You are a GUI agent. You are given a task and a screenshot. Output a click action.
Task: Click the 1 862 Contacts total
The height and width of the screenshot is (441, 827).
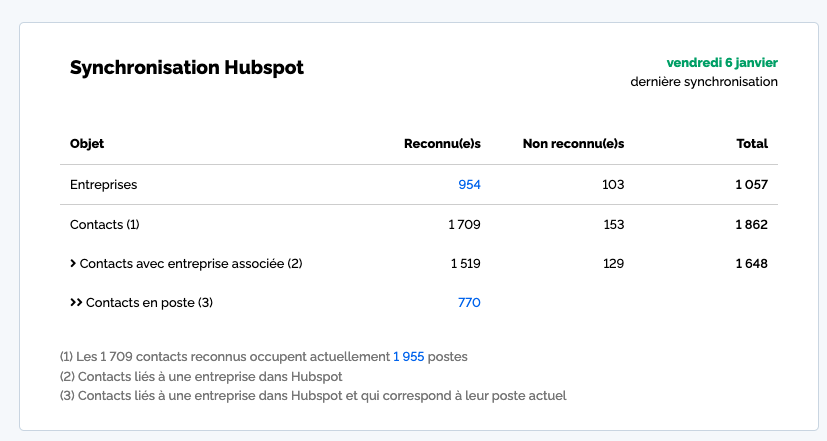(x=751, y=225)
